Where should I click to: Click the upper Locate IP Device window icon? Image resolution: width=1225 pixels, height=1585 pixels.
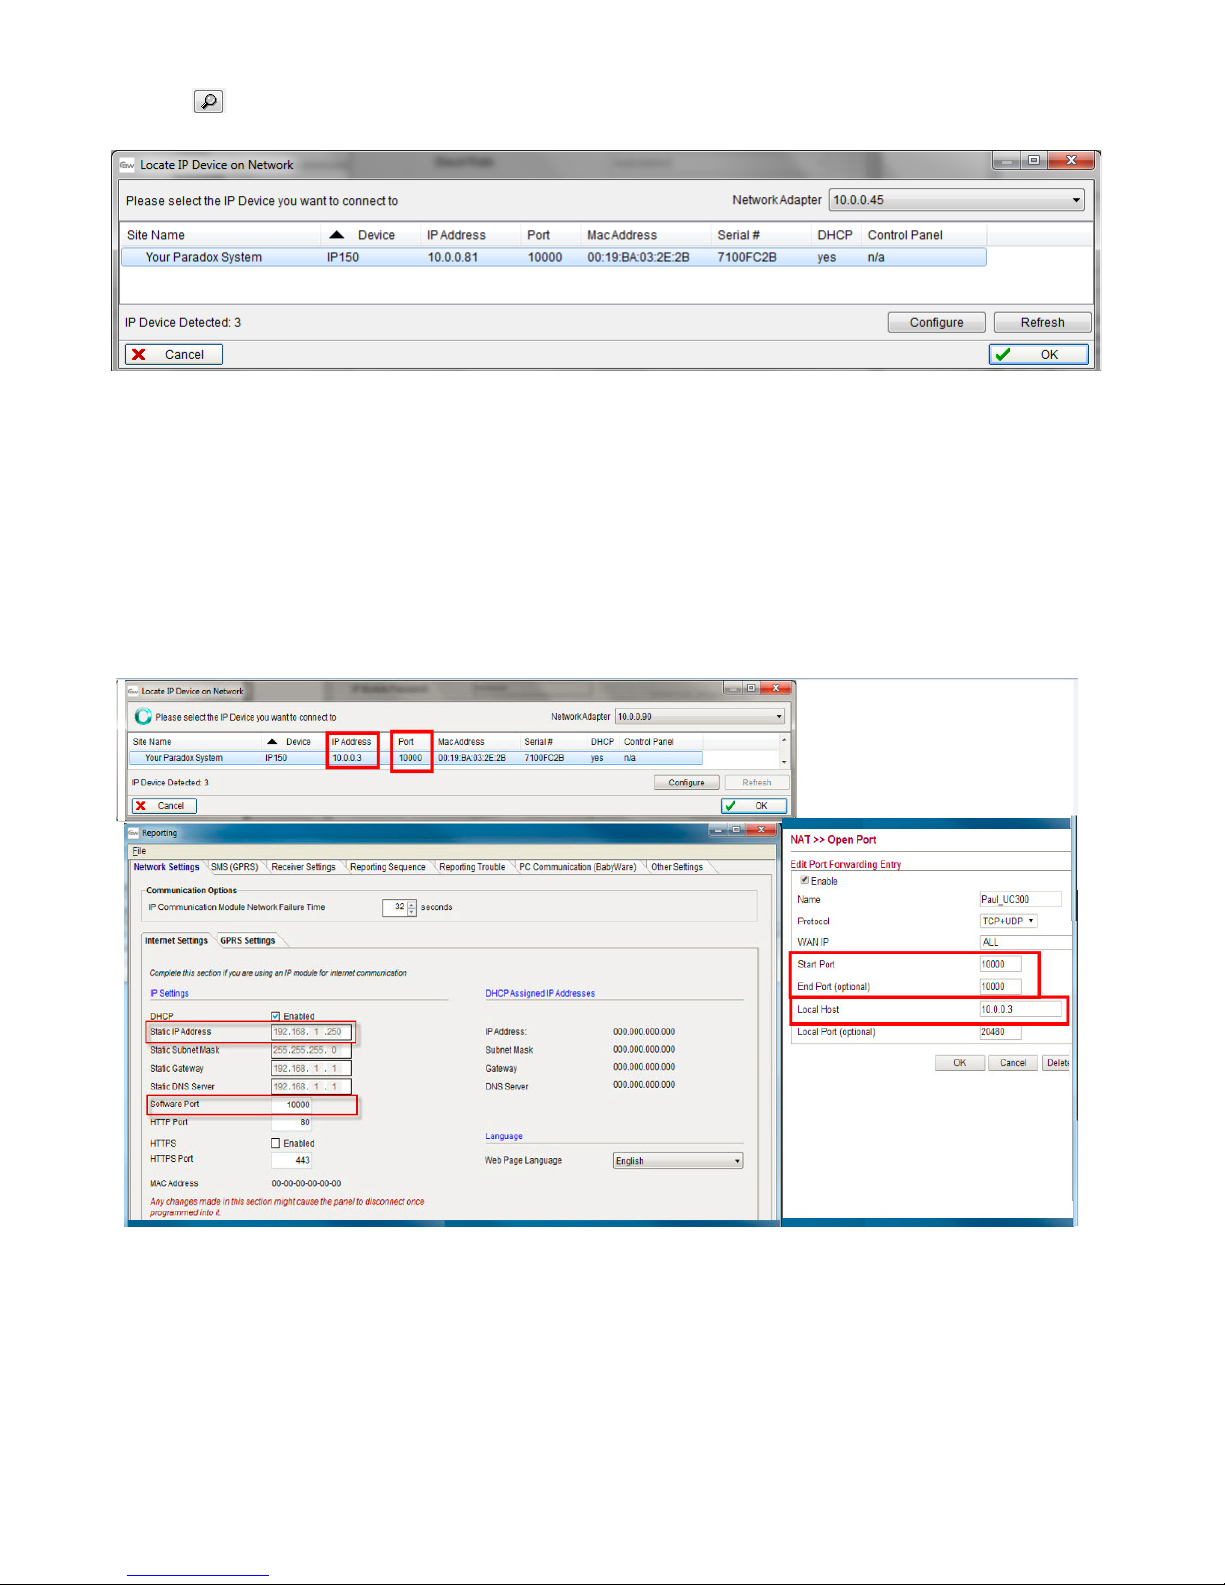(x=127, y=165)
